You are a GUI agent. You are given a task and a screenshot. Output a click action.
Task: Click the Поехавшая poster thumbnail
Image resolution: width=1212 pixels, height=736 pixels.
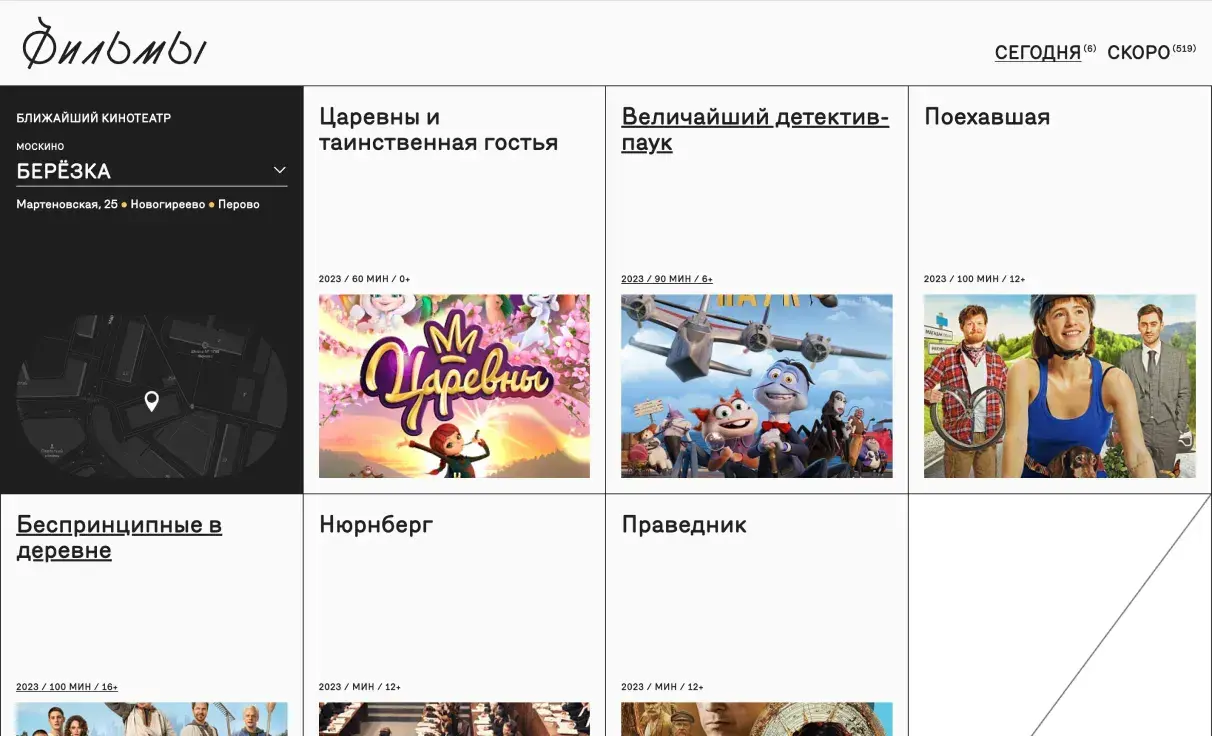(1060, 386)
